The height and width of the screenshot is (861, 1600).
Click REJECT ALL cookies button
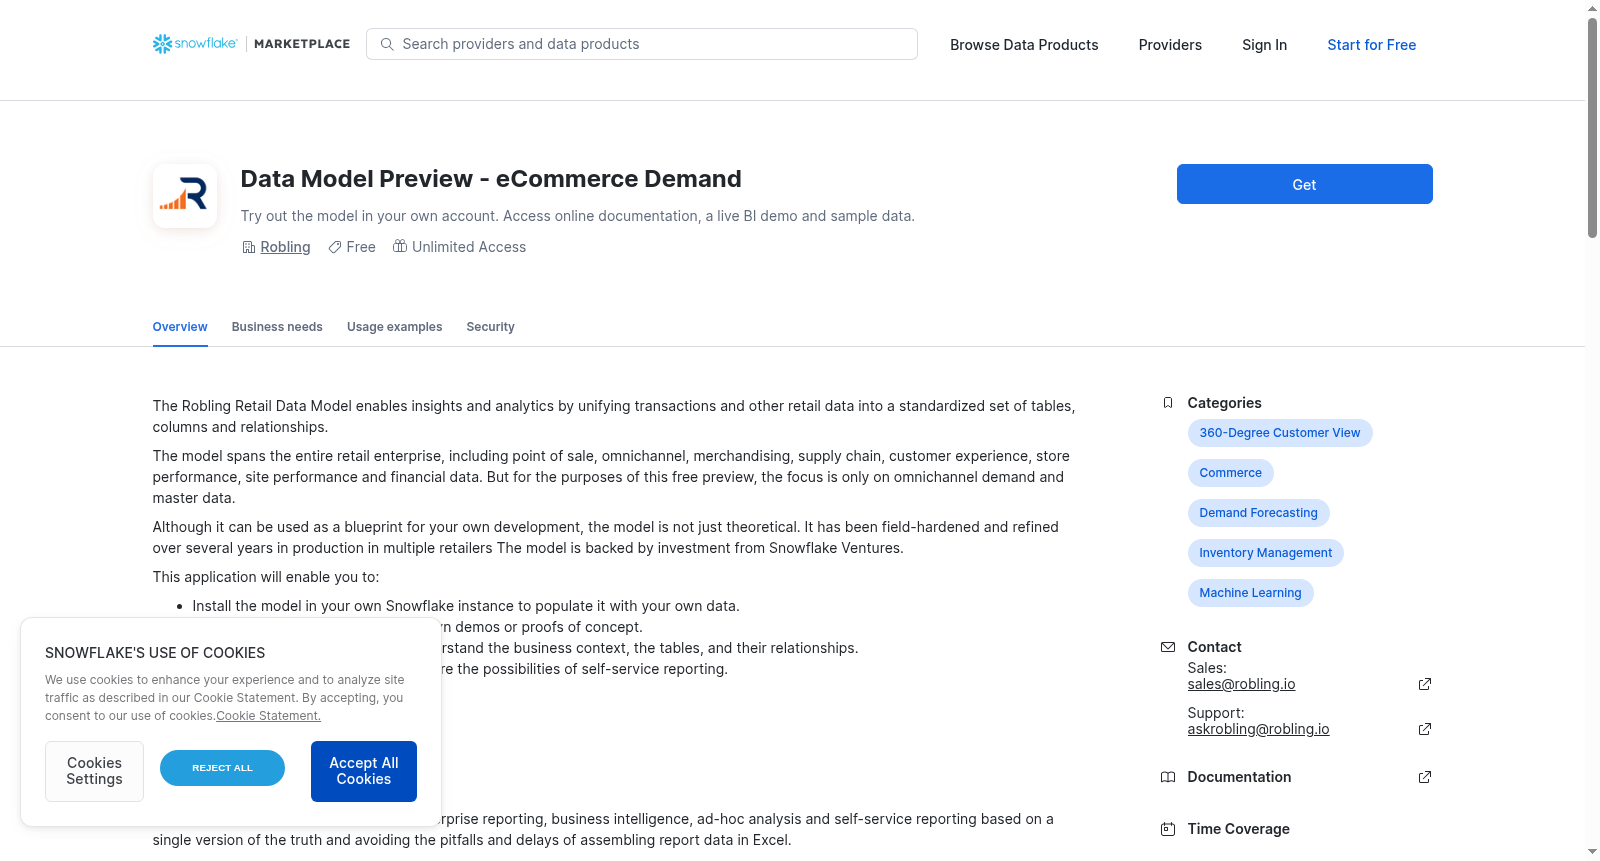tap(222, 768)
